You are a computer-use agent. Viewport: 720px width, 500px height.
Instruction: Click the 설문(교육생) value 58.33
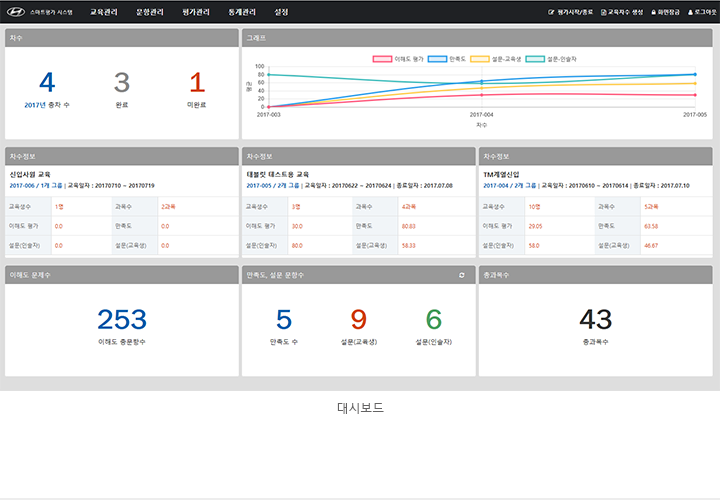(x=409, y=246)
